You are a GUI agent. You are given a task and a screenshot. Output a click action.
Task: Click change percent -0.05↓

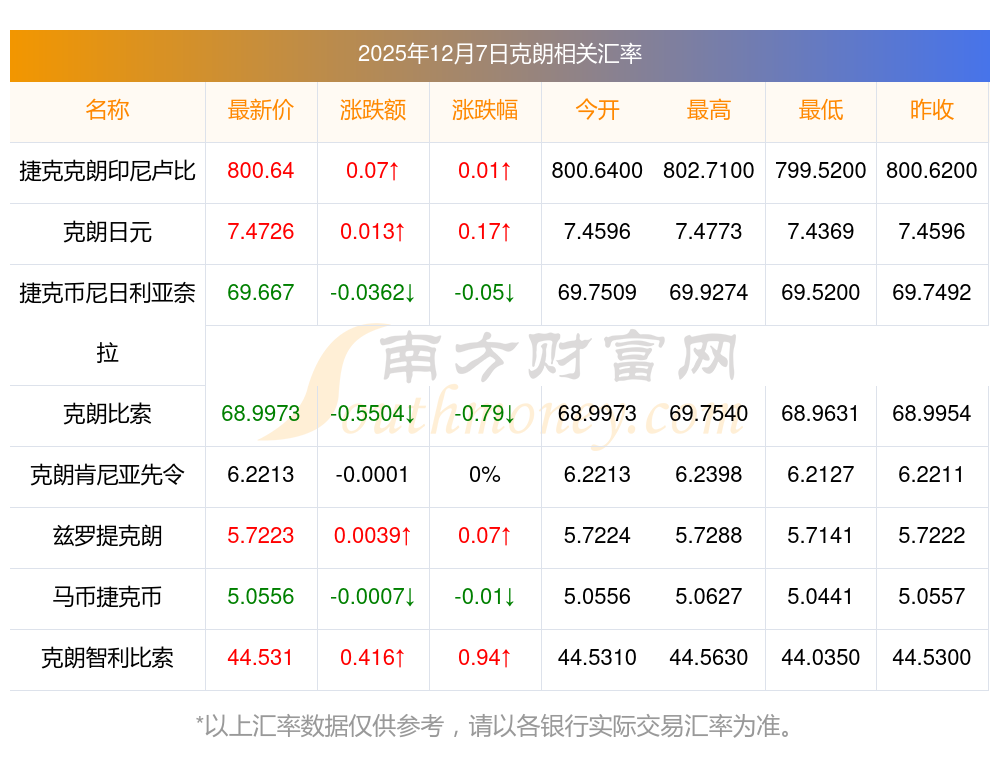(485, 293)
